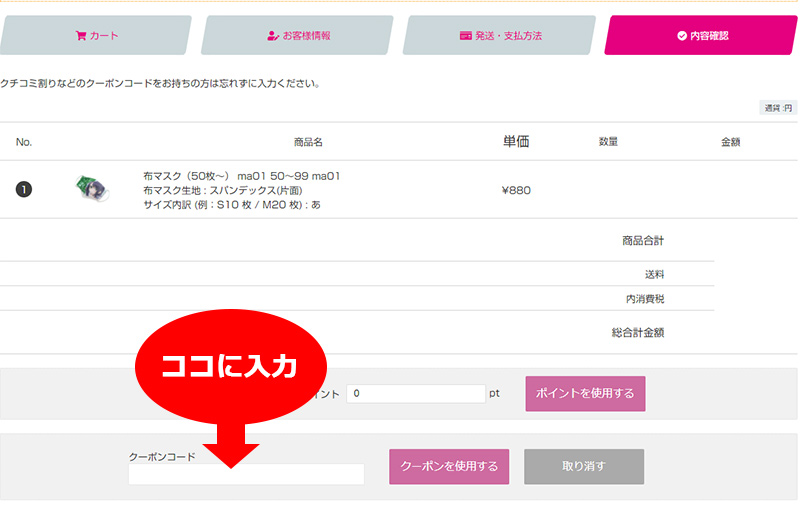Image resolution: width=800 pixels, height=505 pixels.
Task: Click the ¥880 unit price
Action: (x=515, y=190)
